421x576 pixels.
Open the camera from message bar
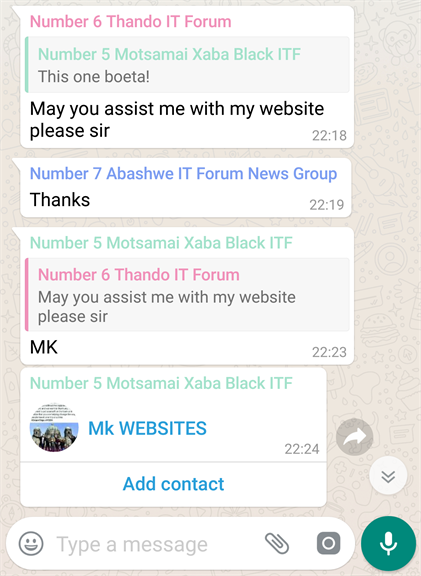point(328,543)
